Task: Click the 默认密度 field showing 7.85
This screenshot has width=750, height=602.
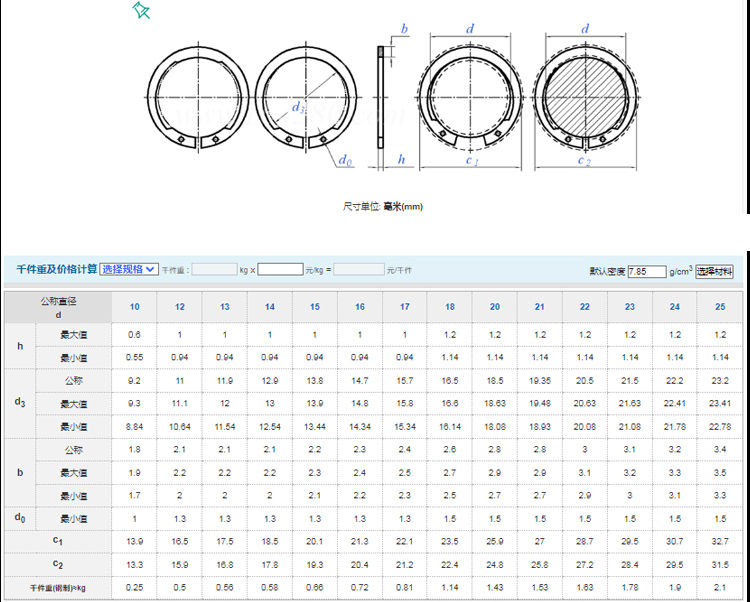Action: click(x=647, y=272)
